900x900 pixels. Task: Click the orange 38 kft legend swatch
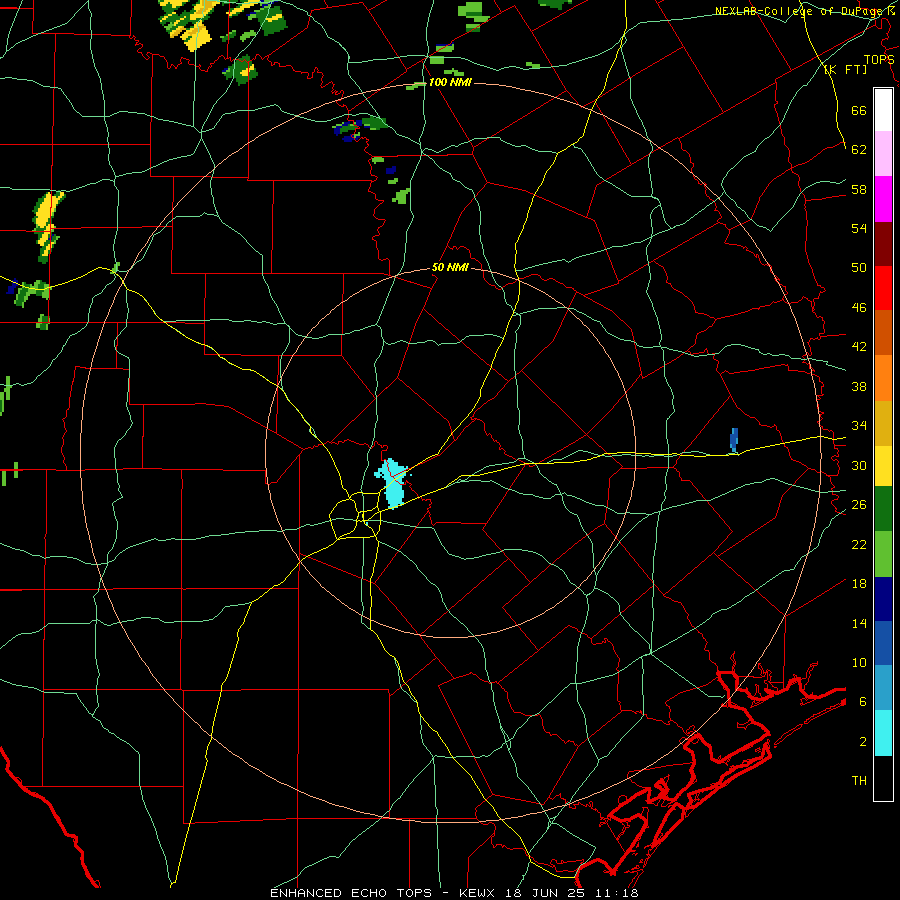tap(883, 378)
